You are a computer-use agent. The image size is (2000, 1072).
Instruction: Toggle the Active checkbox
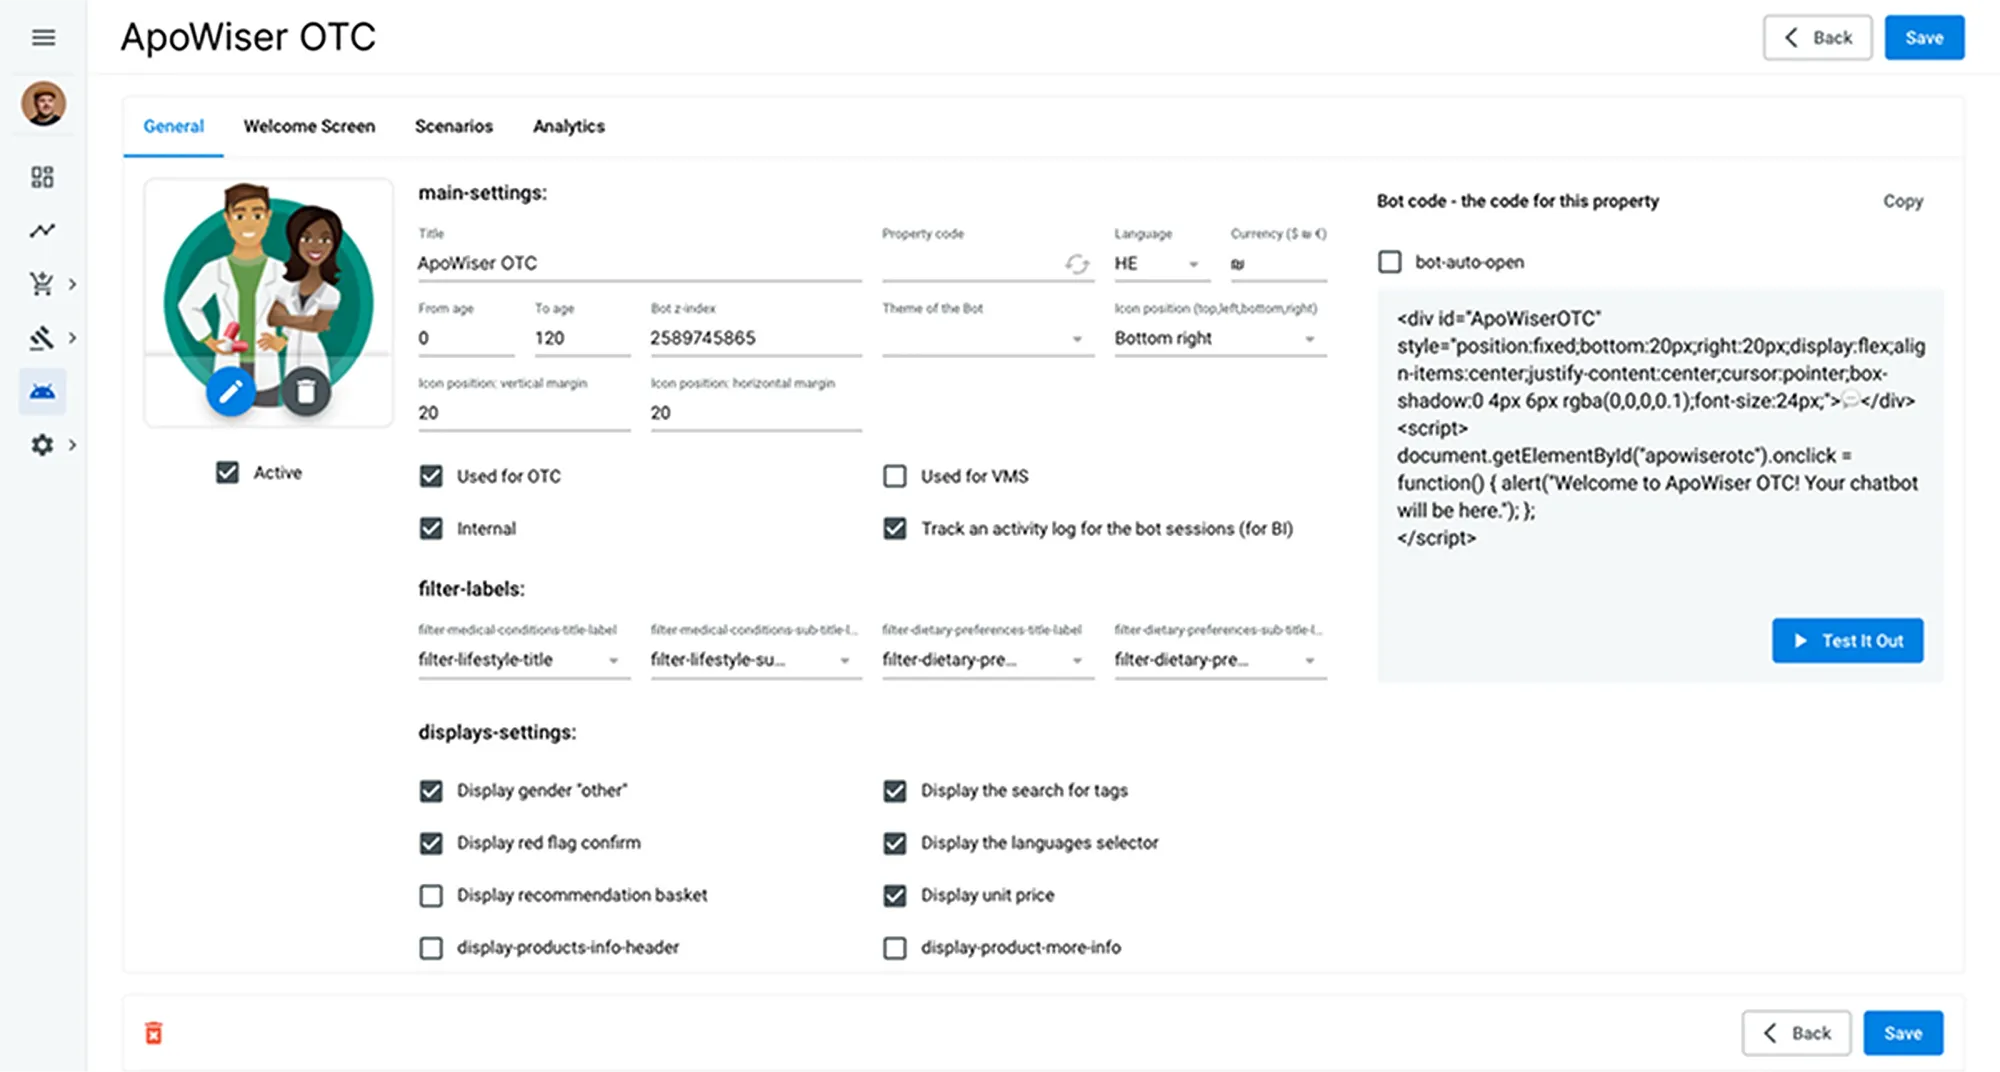click(228, 472)
